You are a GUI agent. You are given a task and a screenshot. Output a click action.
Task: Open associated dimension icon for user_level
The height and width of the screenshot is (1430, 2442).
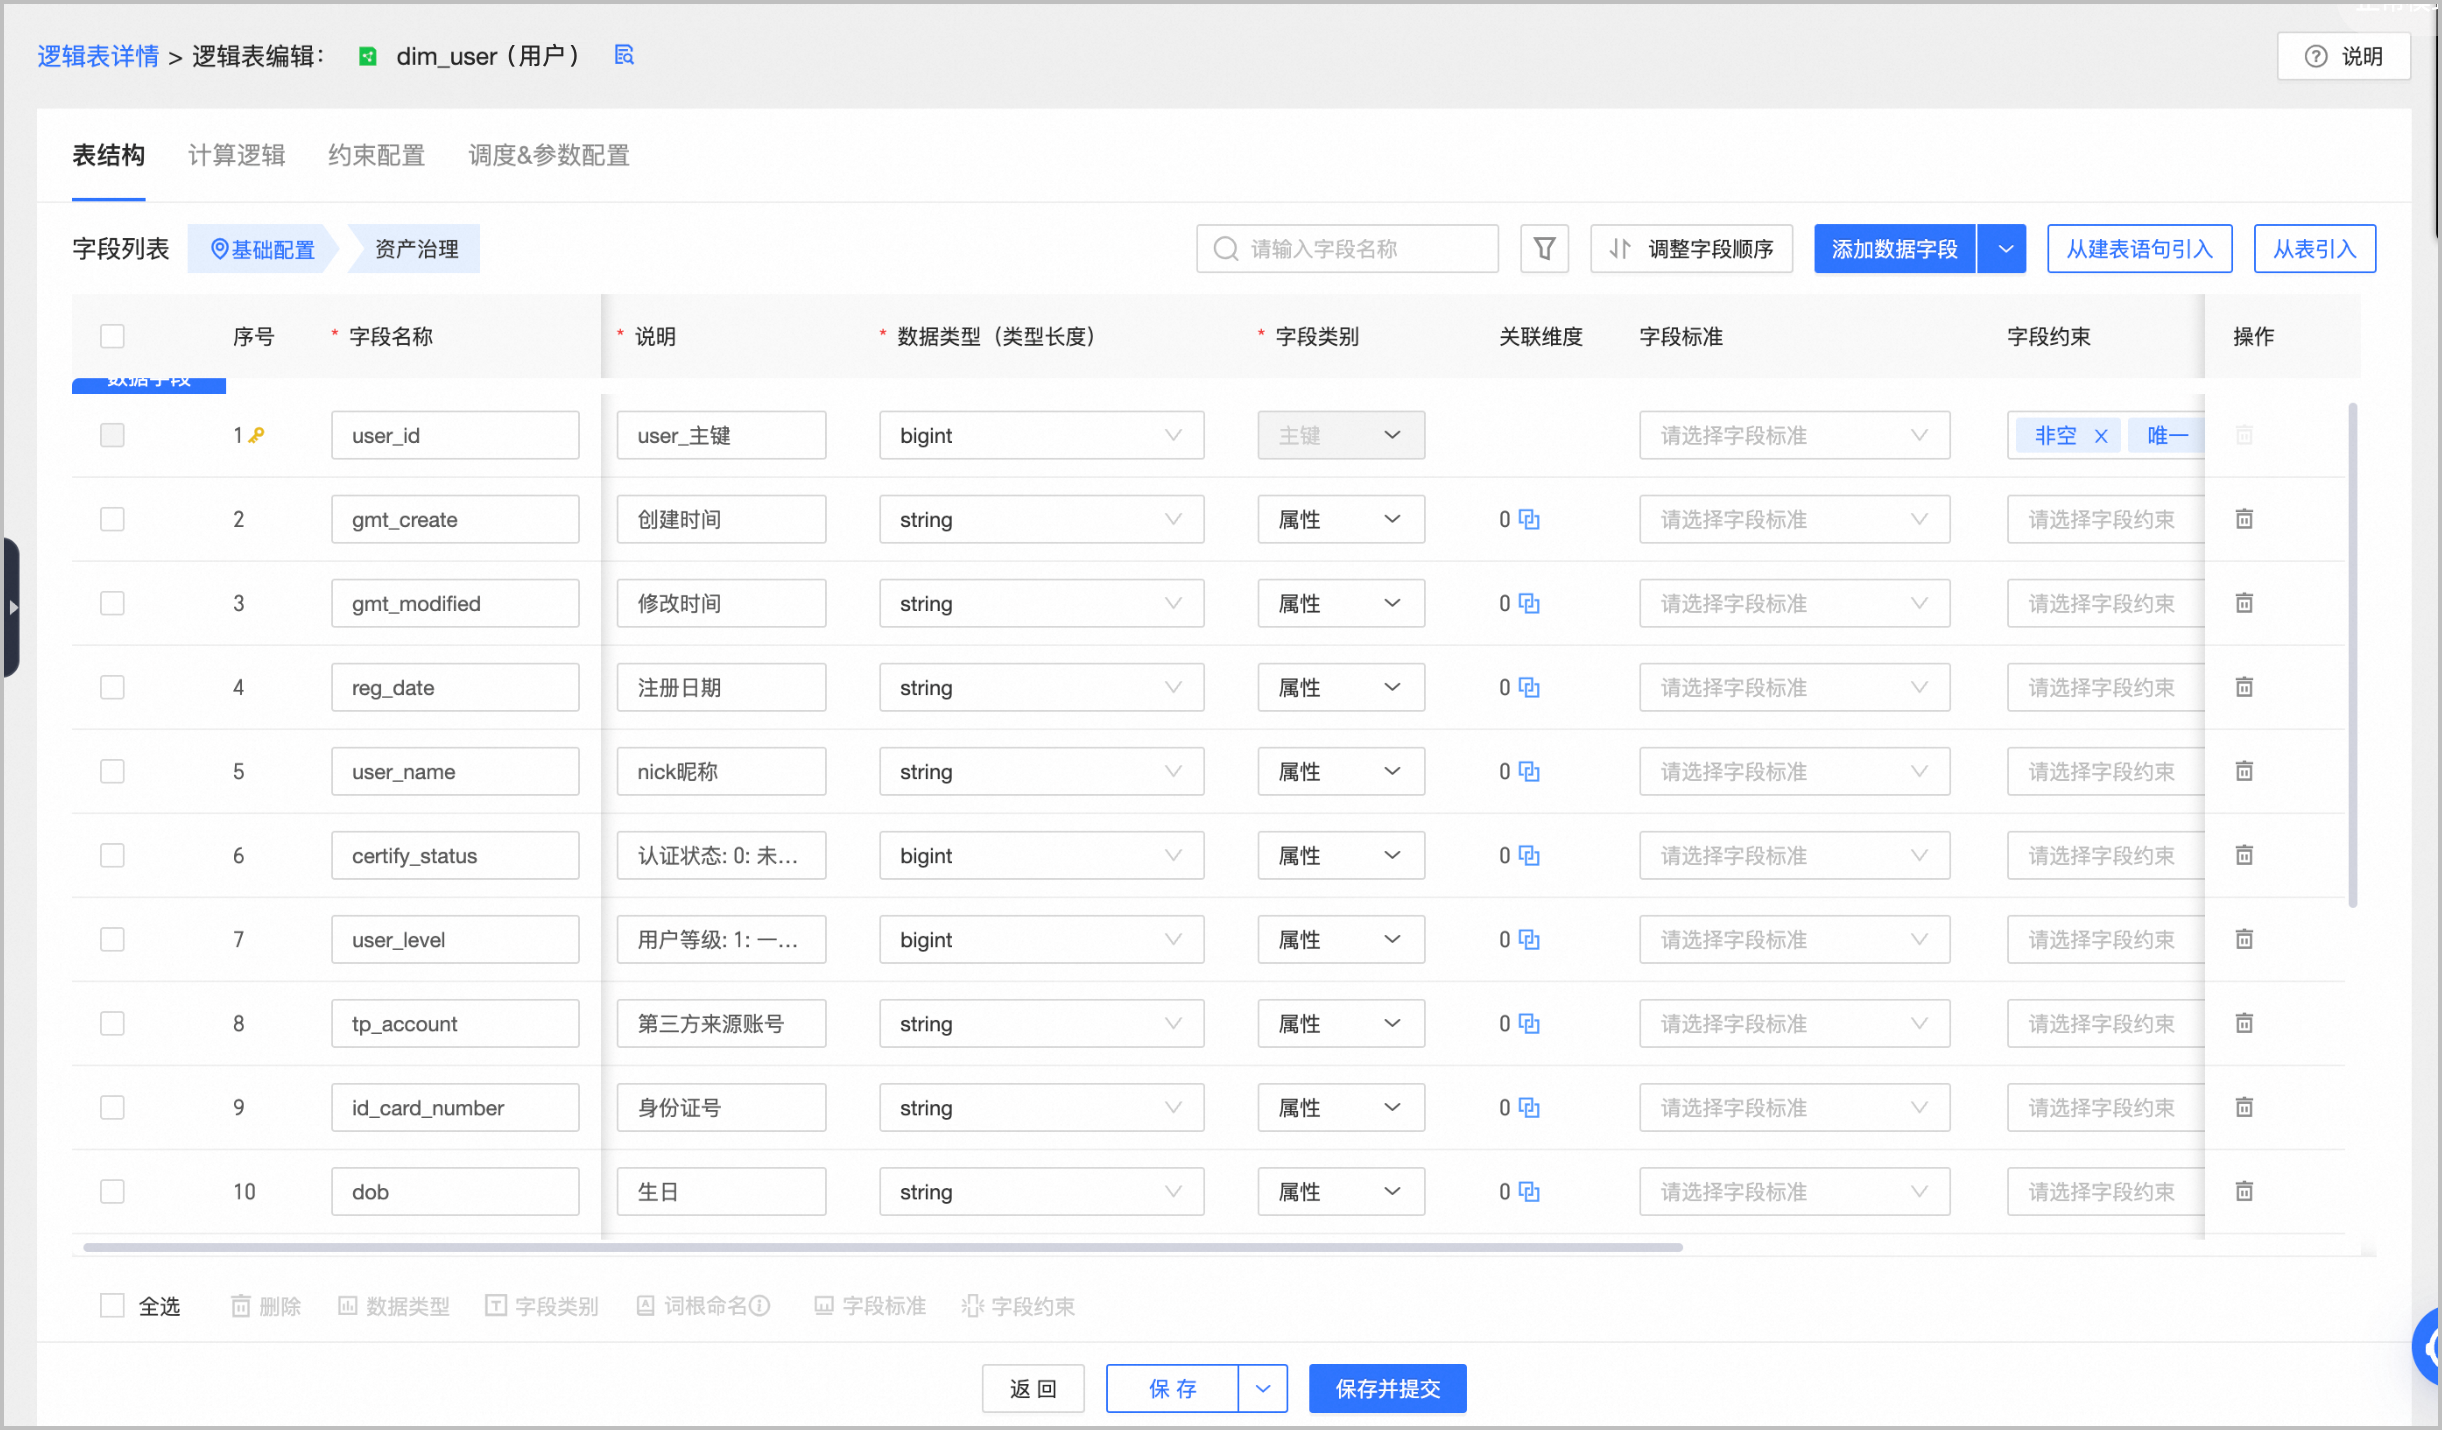pos(1529,939)
